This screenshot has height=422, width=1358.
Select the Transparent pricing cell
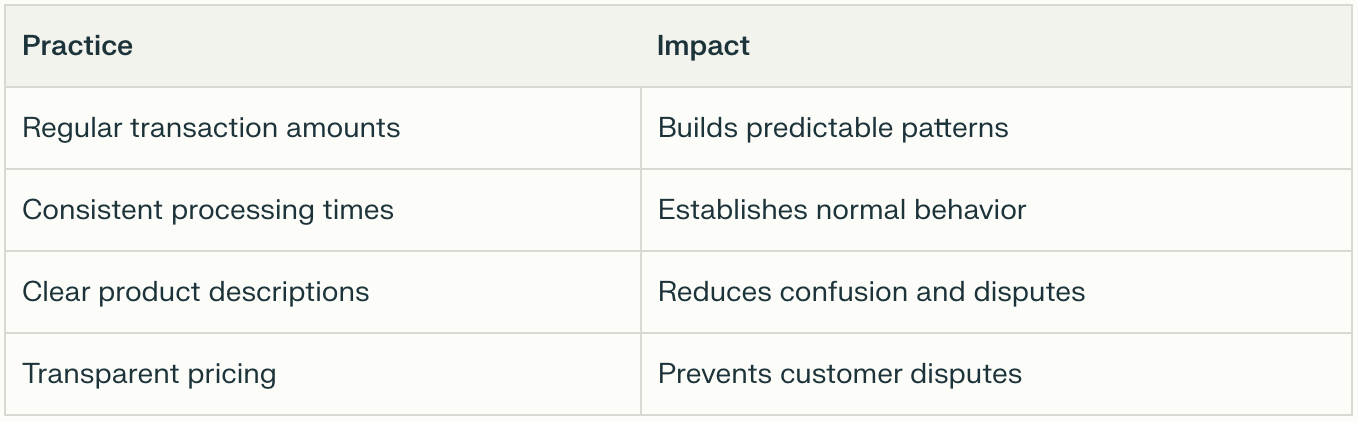pos(149,374)
